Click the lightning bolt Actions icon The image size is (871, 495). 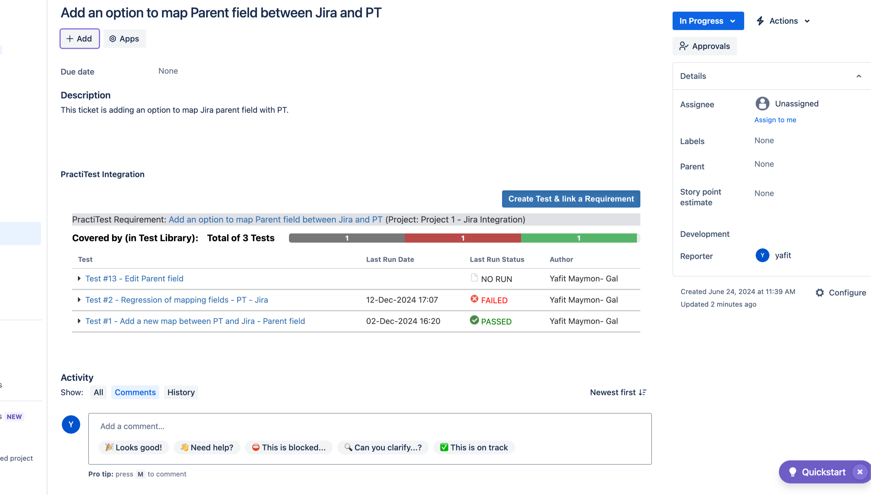click(x=760, y=21)
